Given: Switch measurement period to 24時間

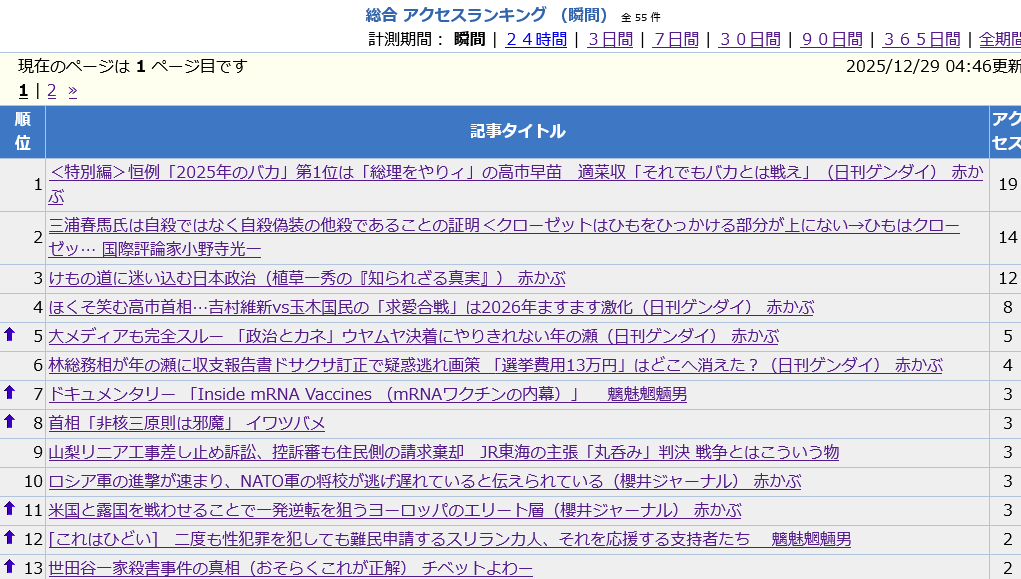Looking at the screenshot, I should click(x=536, y=39).
